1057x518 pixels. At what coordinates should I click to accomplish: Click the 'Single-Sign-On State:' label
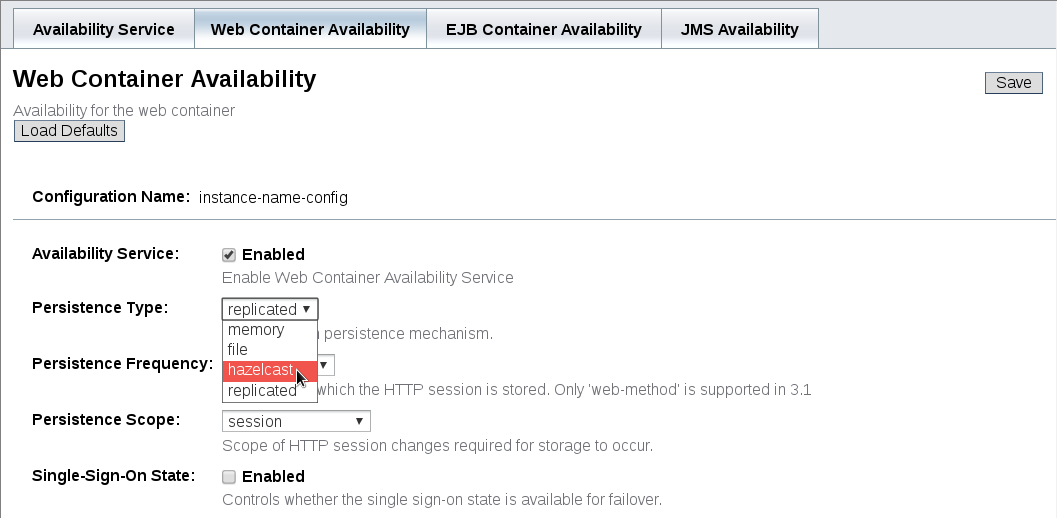tap(113, 476)
